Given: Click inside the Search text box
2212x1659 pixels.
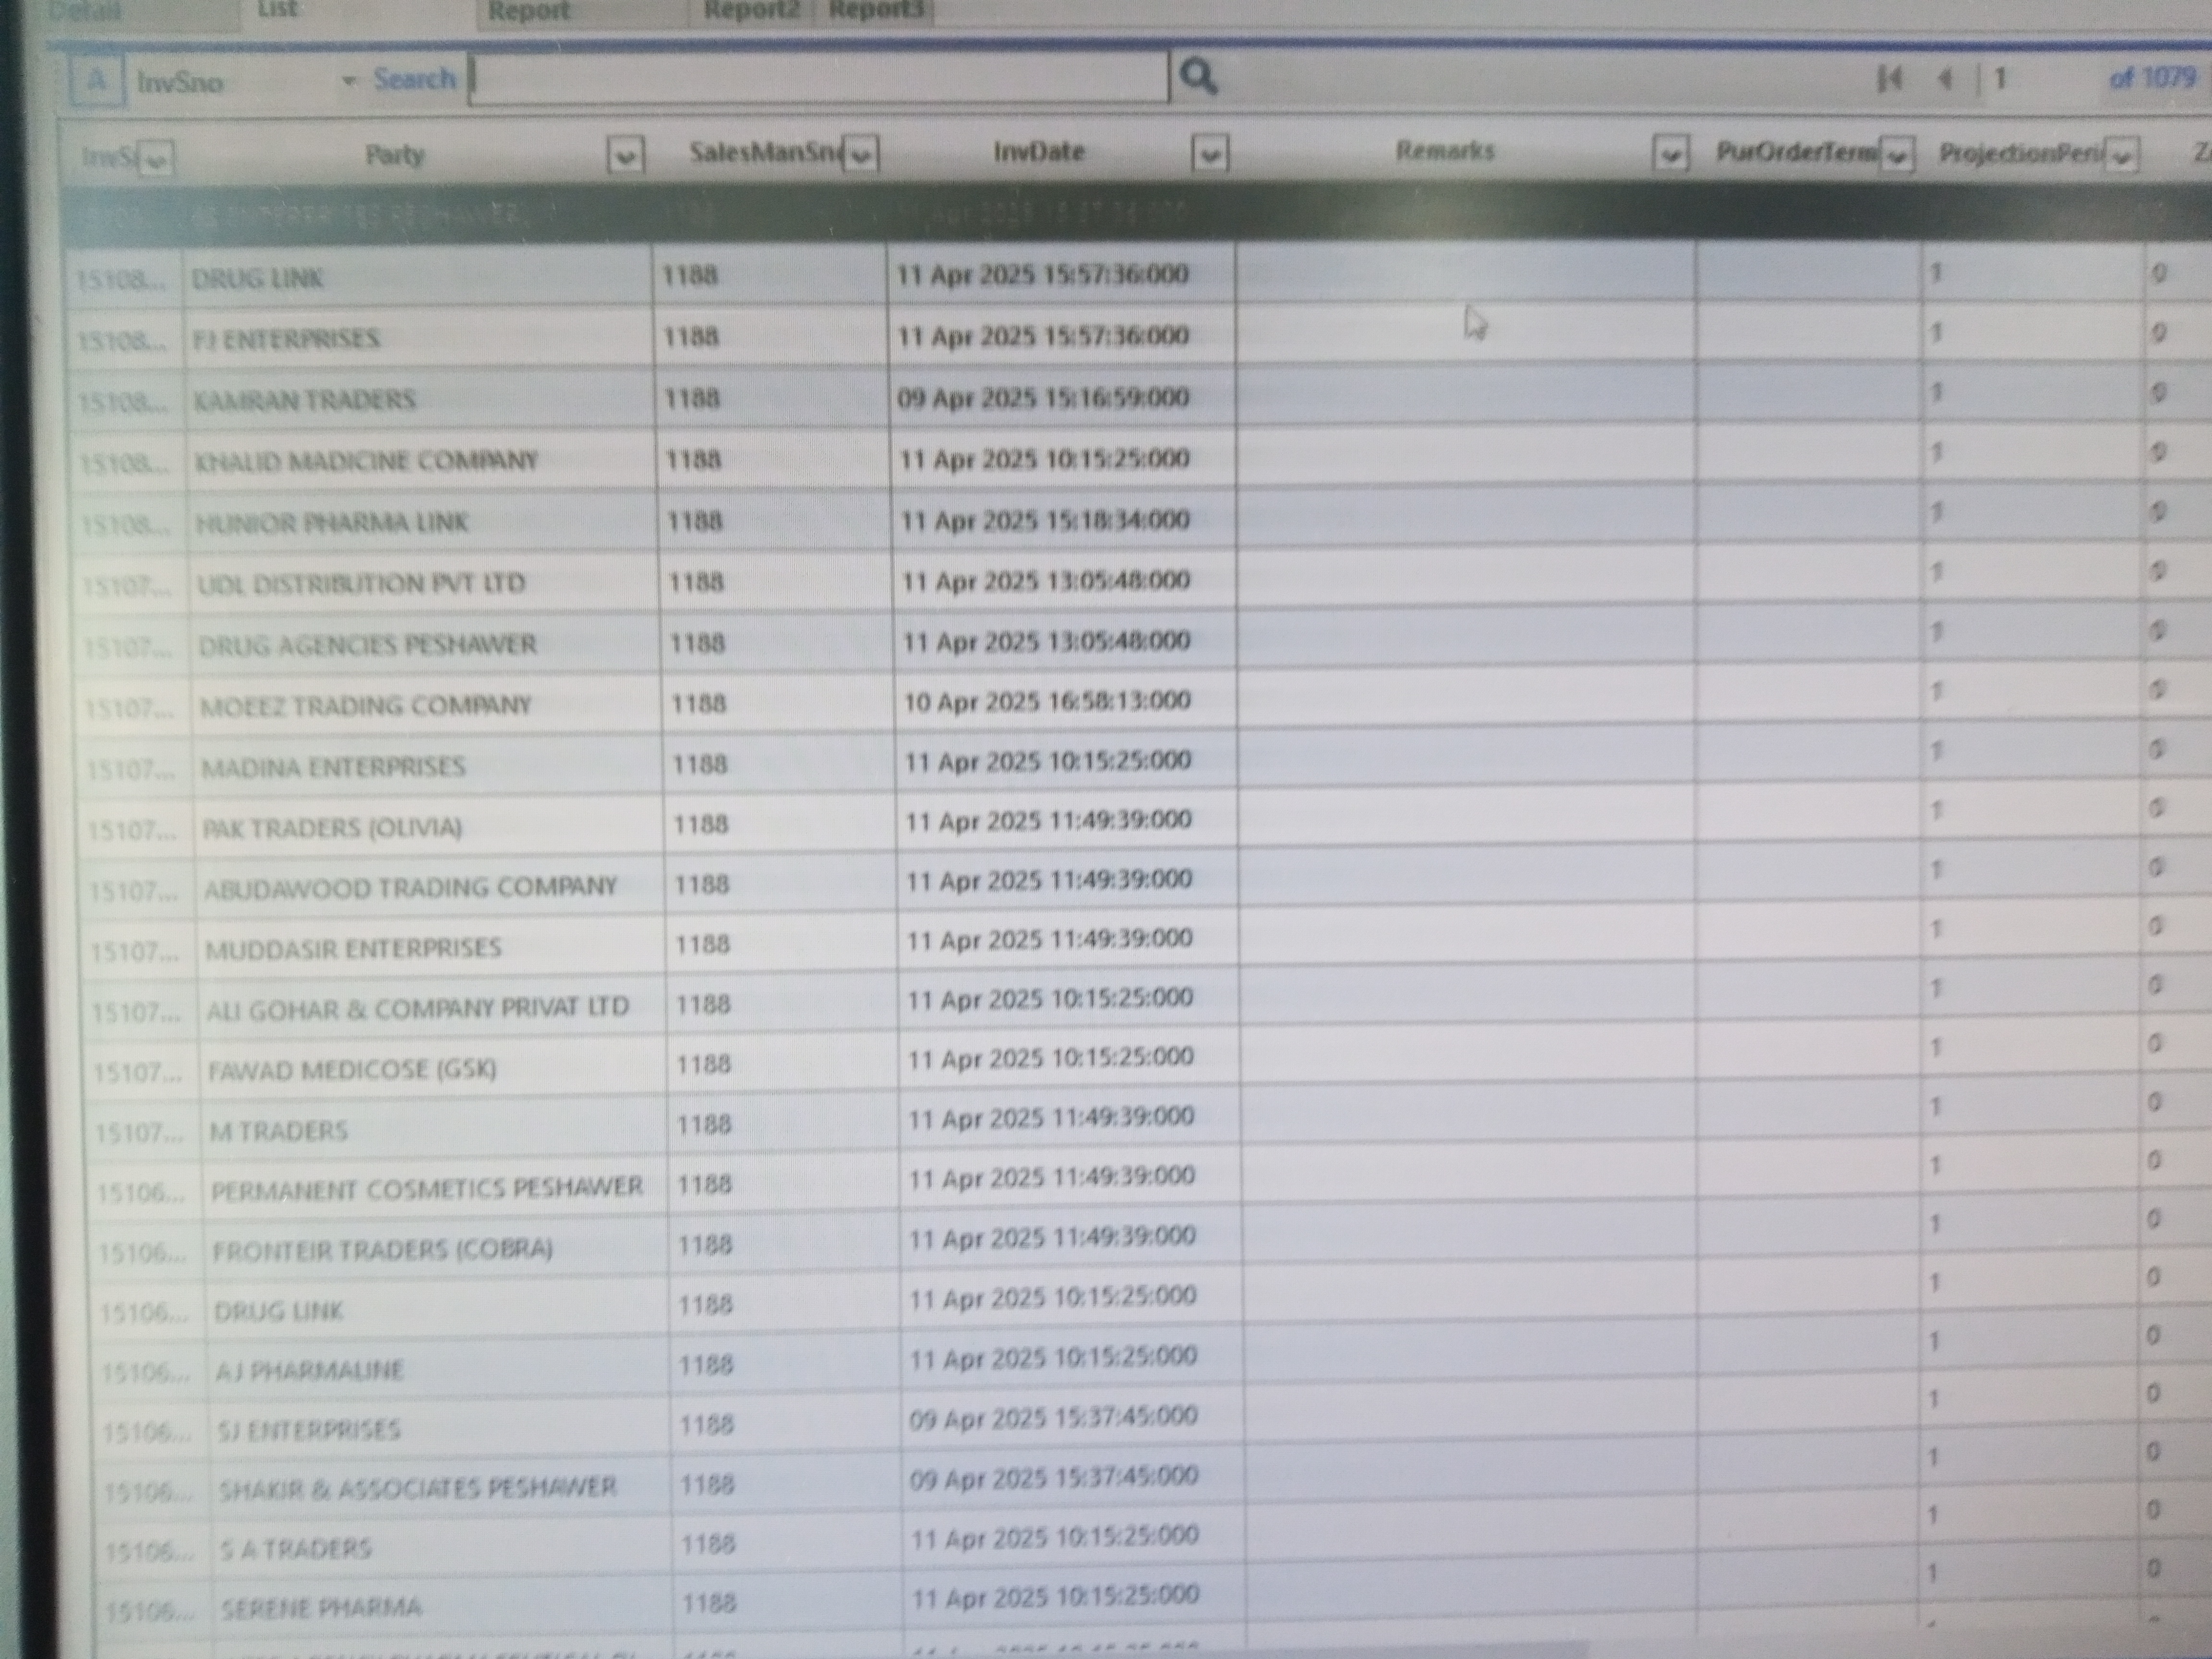Looking at the screenshot, I should (x=818, y=78).
